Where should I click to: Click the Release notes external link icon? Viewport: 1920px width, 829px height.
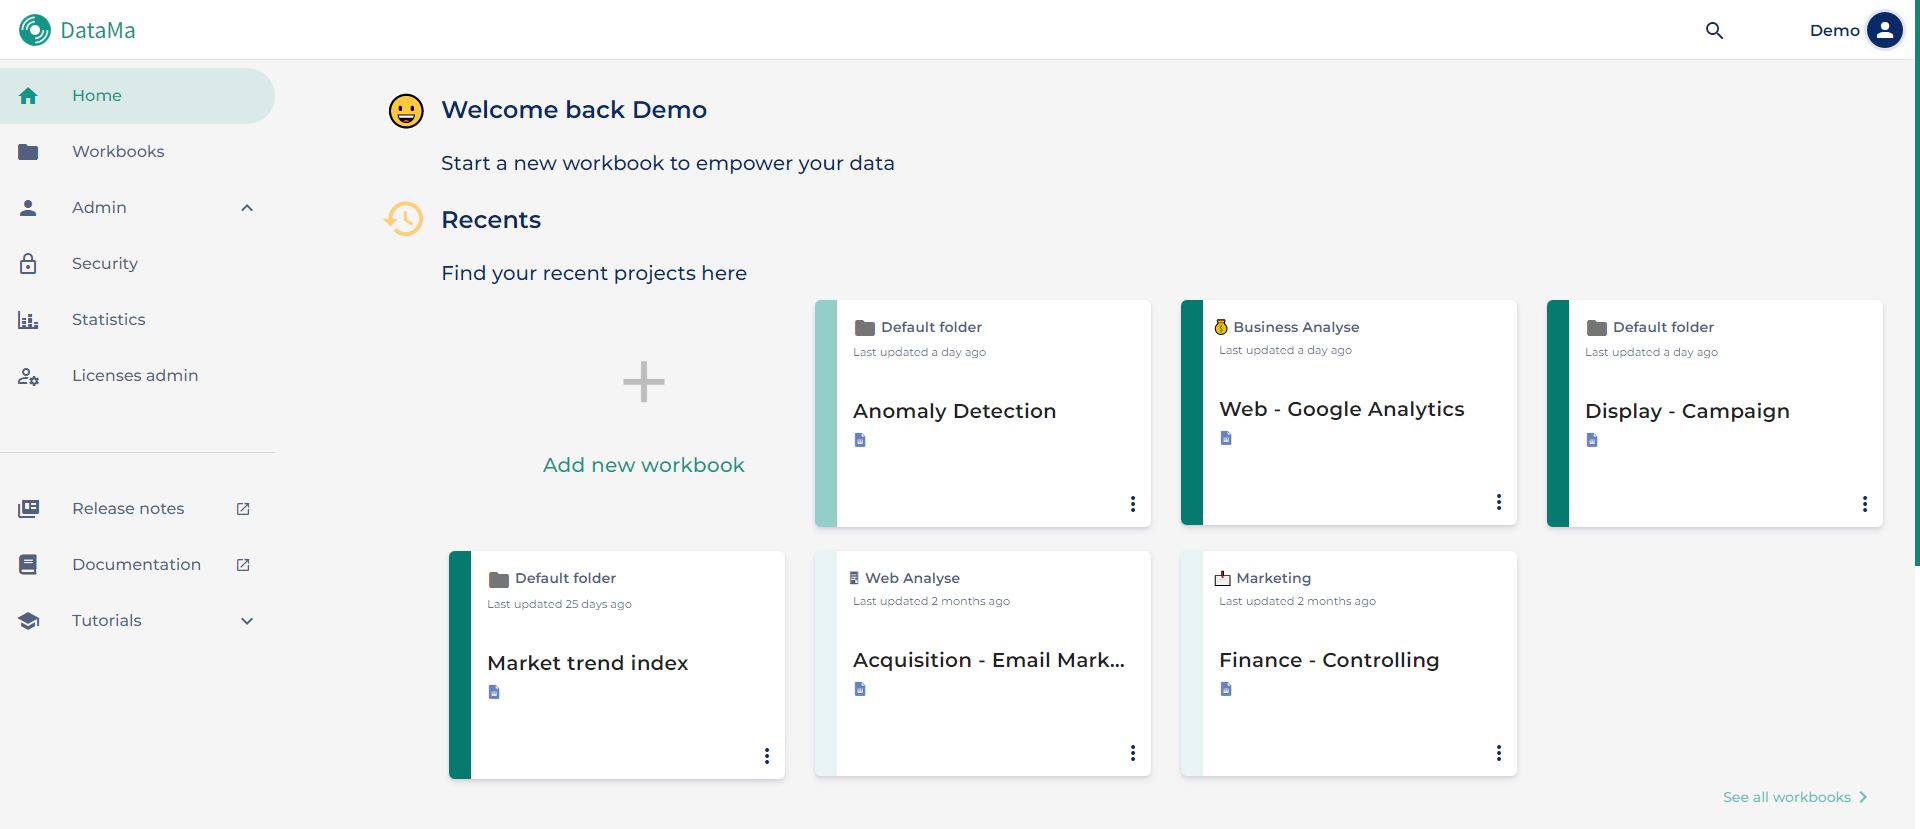click(243, 509)
